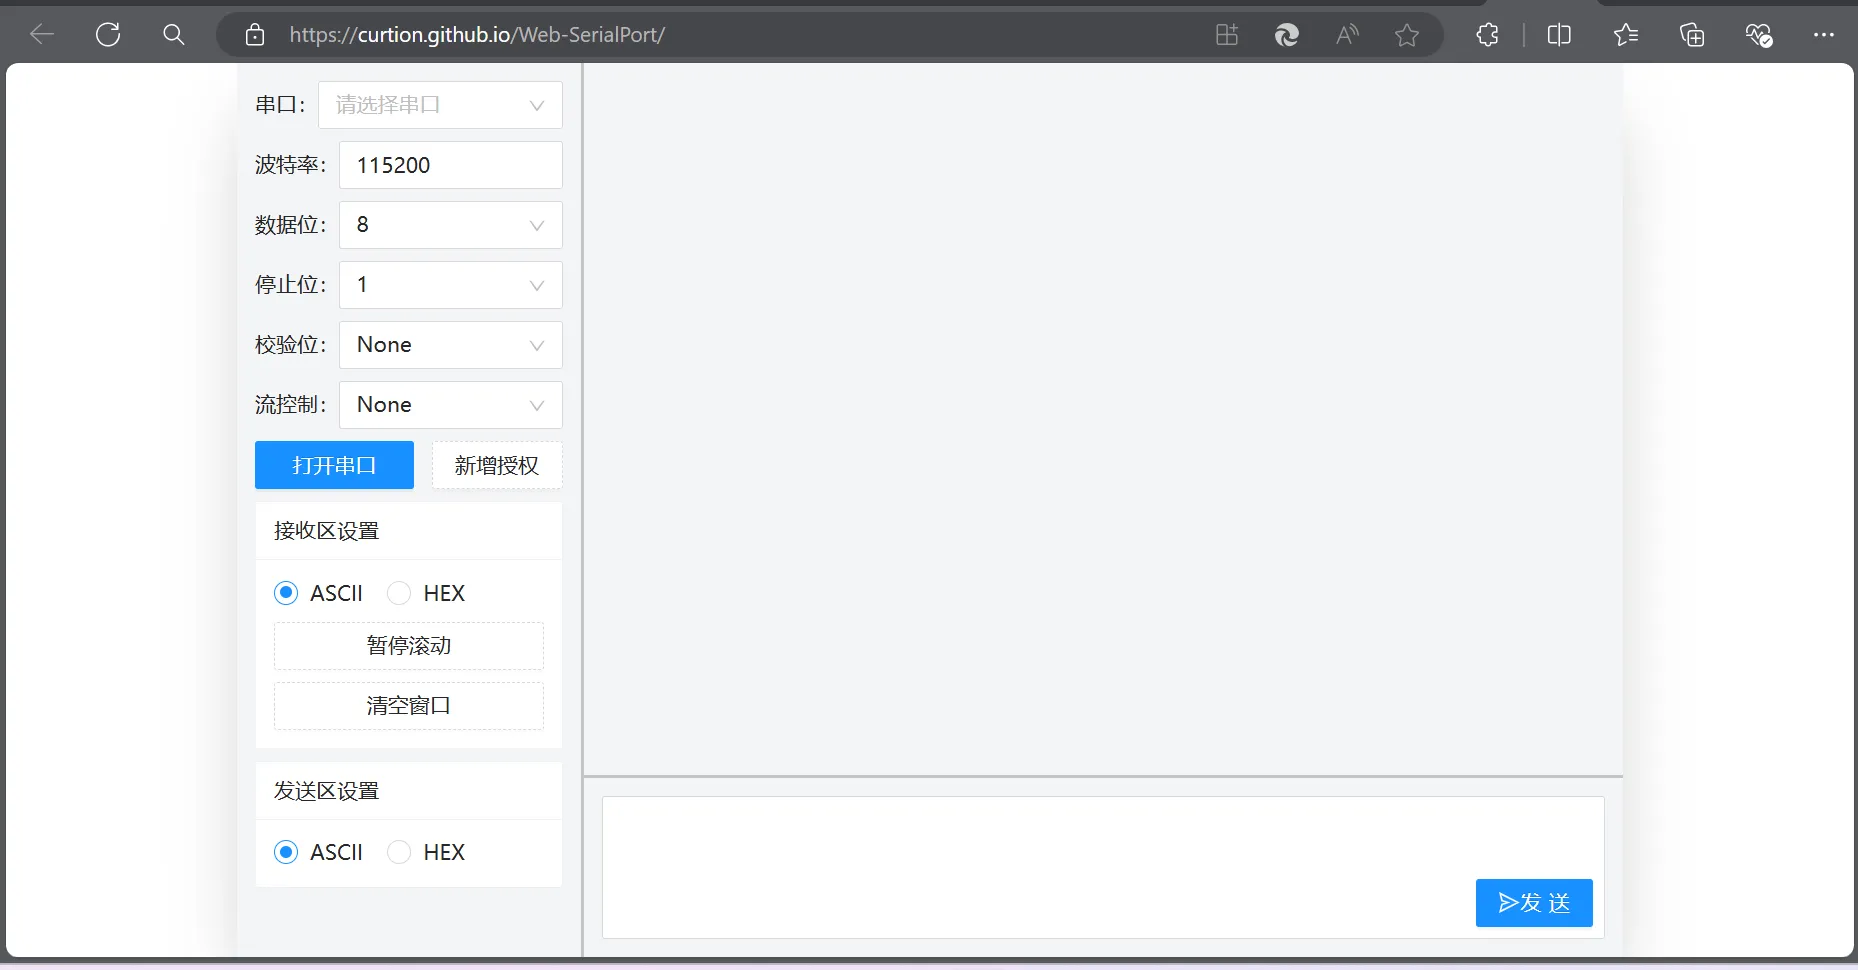Click the read aloud icon in address bar
The height and width of the screenshot is (970, 1858).
point(1347,35)
